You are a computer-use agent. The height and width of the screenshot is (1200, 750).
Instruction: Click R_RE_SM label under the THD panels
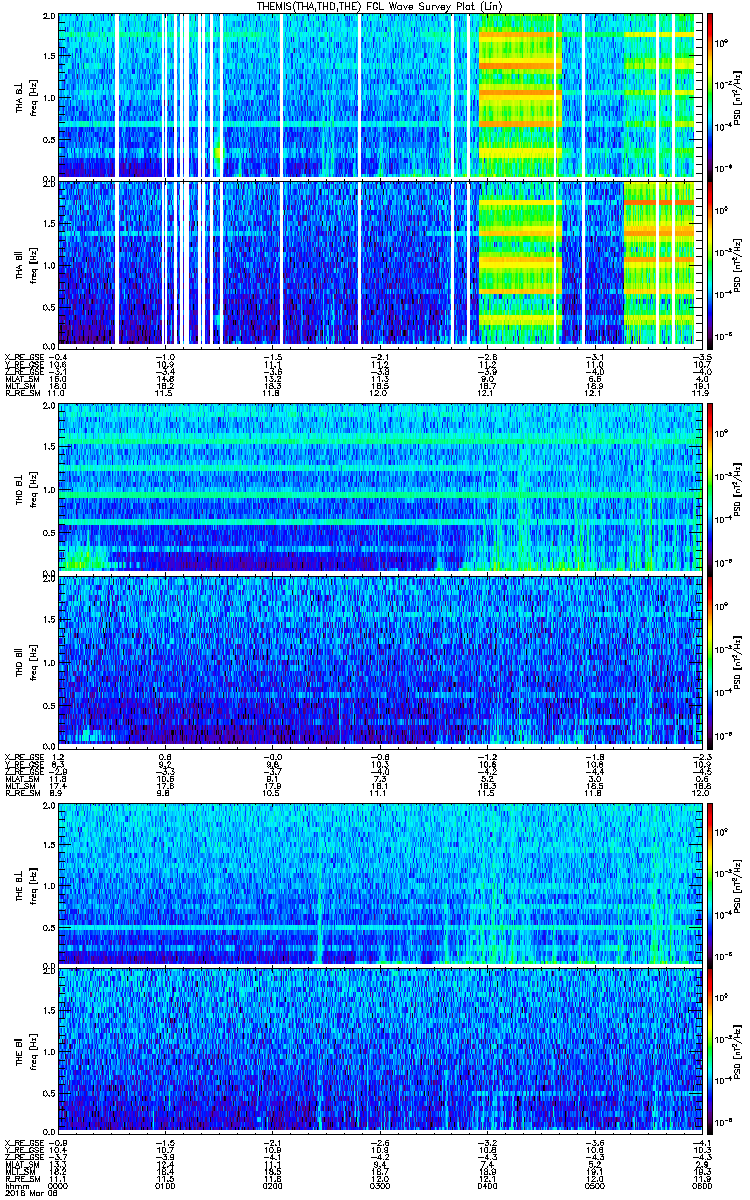pyautogui.click(x=23, y=791)
